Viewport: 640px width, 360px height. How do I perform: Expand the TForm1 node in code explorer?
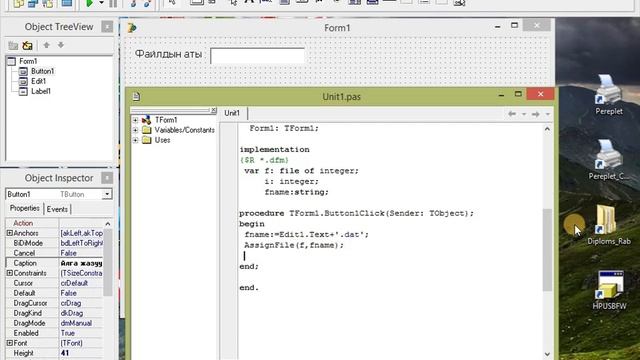click(x=135, y=120)
